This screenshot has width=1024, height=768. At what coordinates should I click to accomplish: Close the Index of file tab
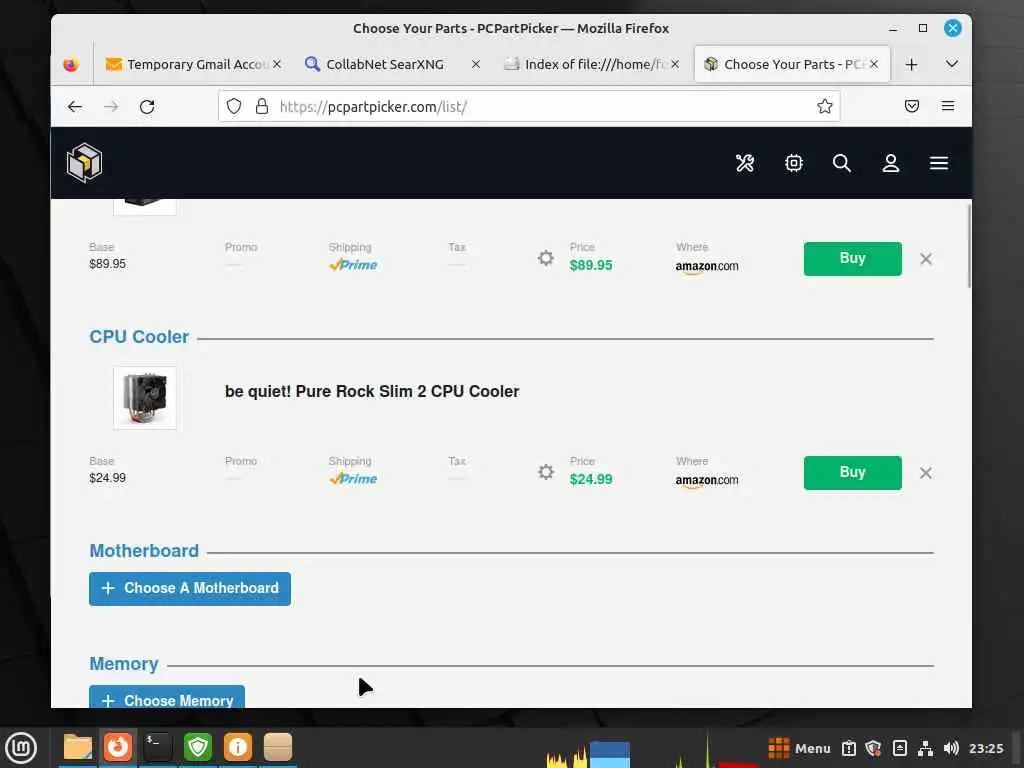click(x=675, y=64)
